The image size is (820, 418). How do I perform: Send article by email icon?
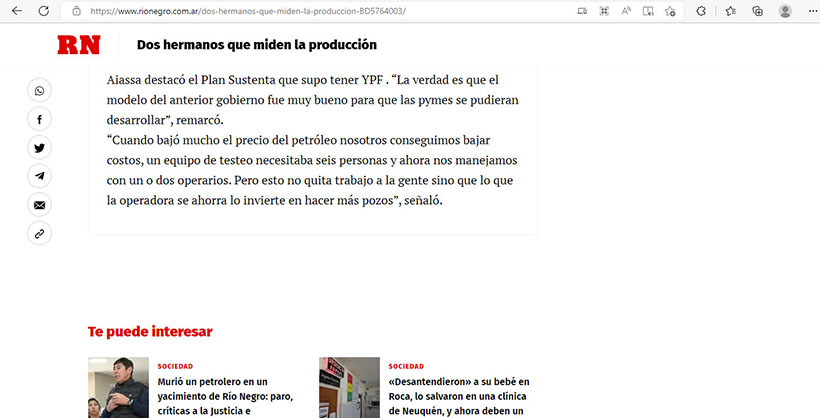coord(39,205)
